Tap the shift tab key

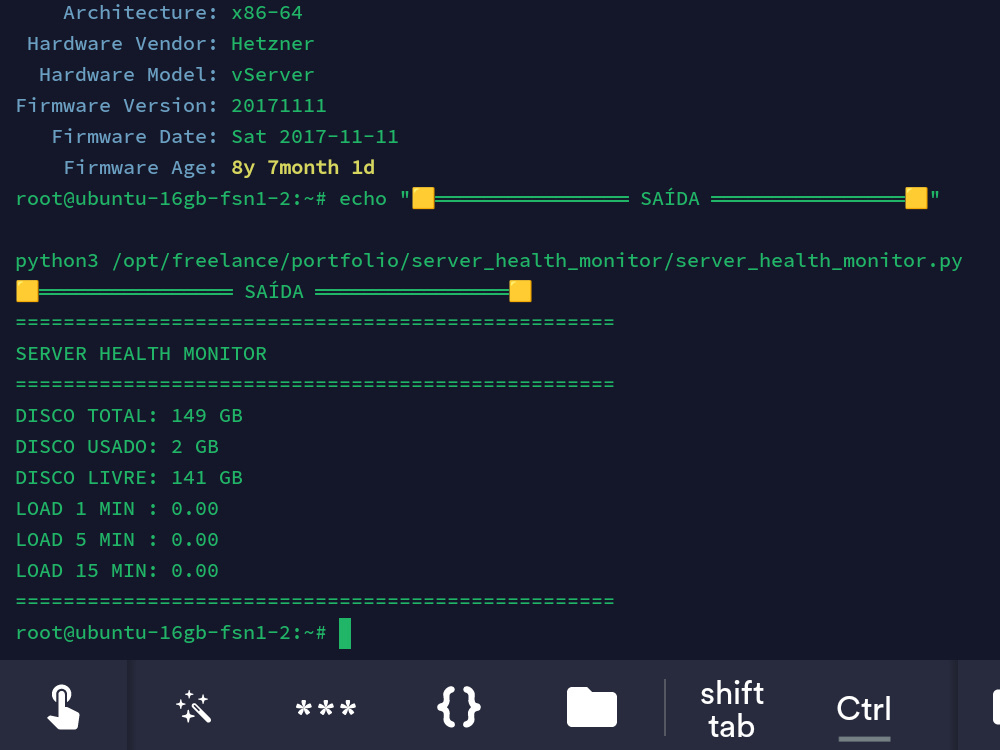point(732,709)
